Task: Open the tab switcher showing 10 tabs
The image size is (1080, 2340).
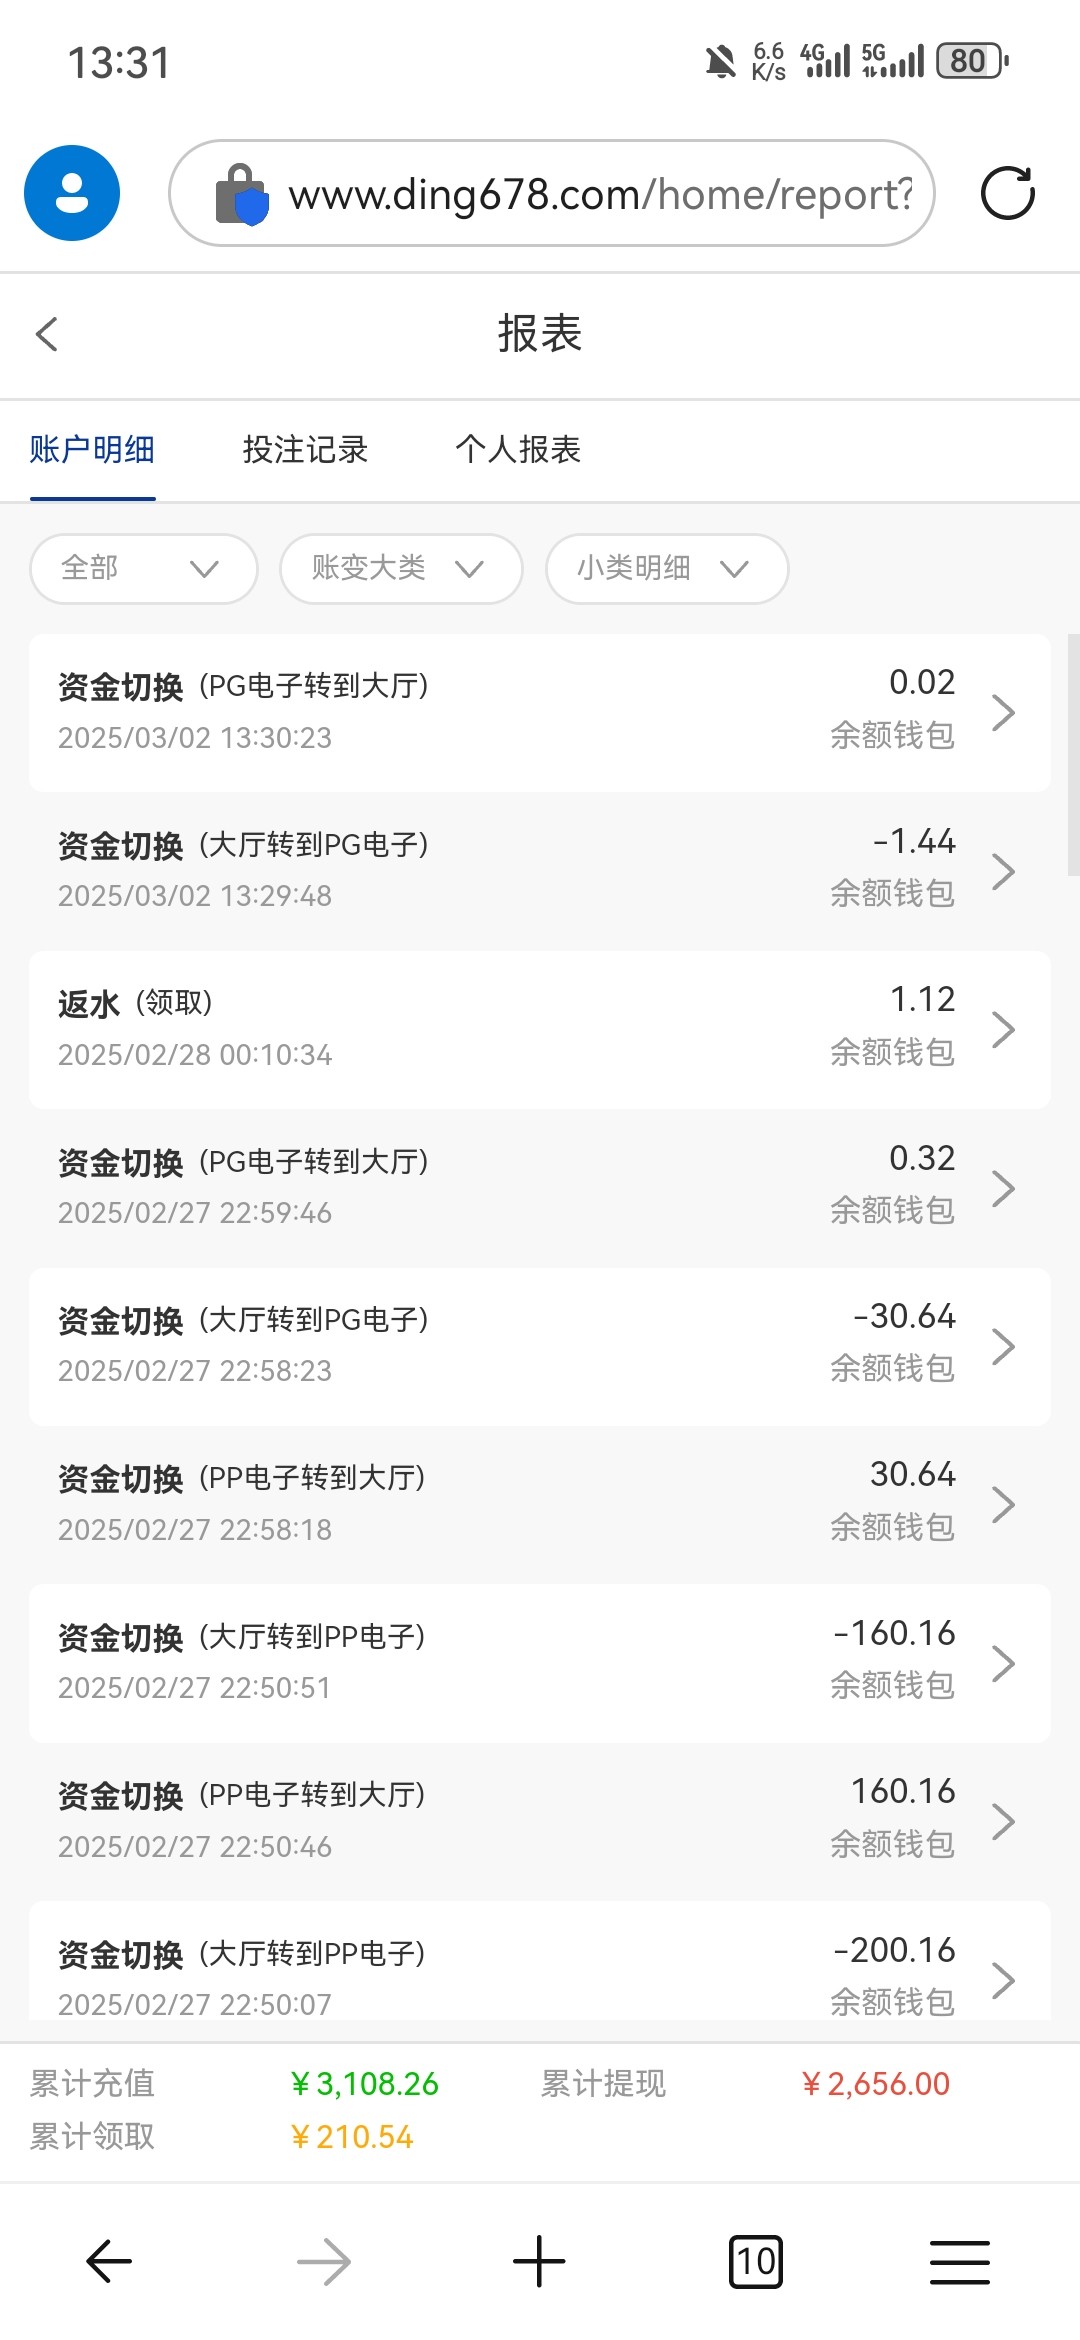Action: 755,2261
